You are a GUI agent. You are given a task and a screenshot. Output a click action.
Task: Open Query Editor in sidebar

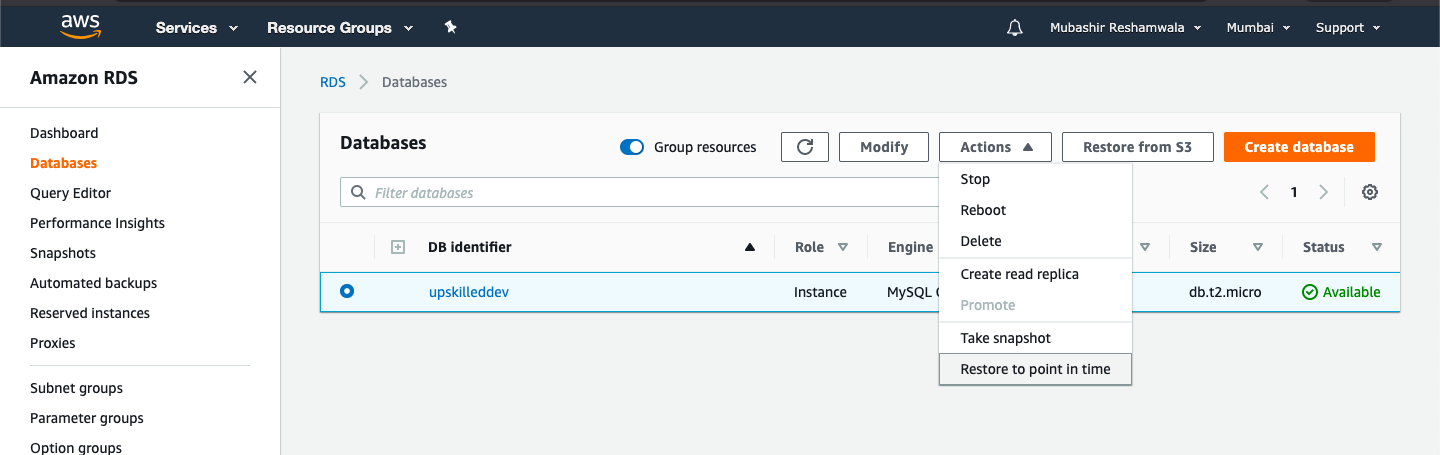click(x=70, y=193)
